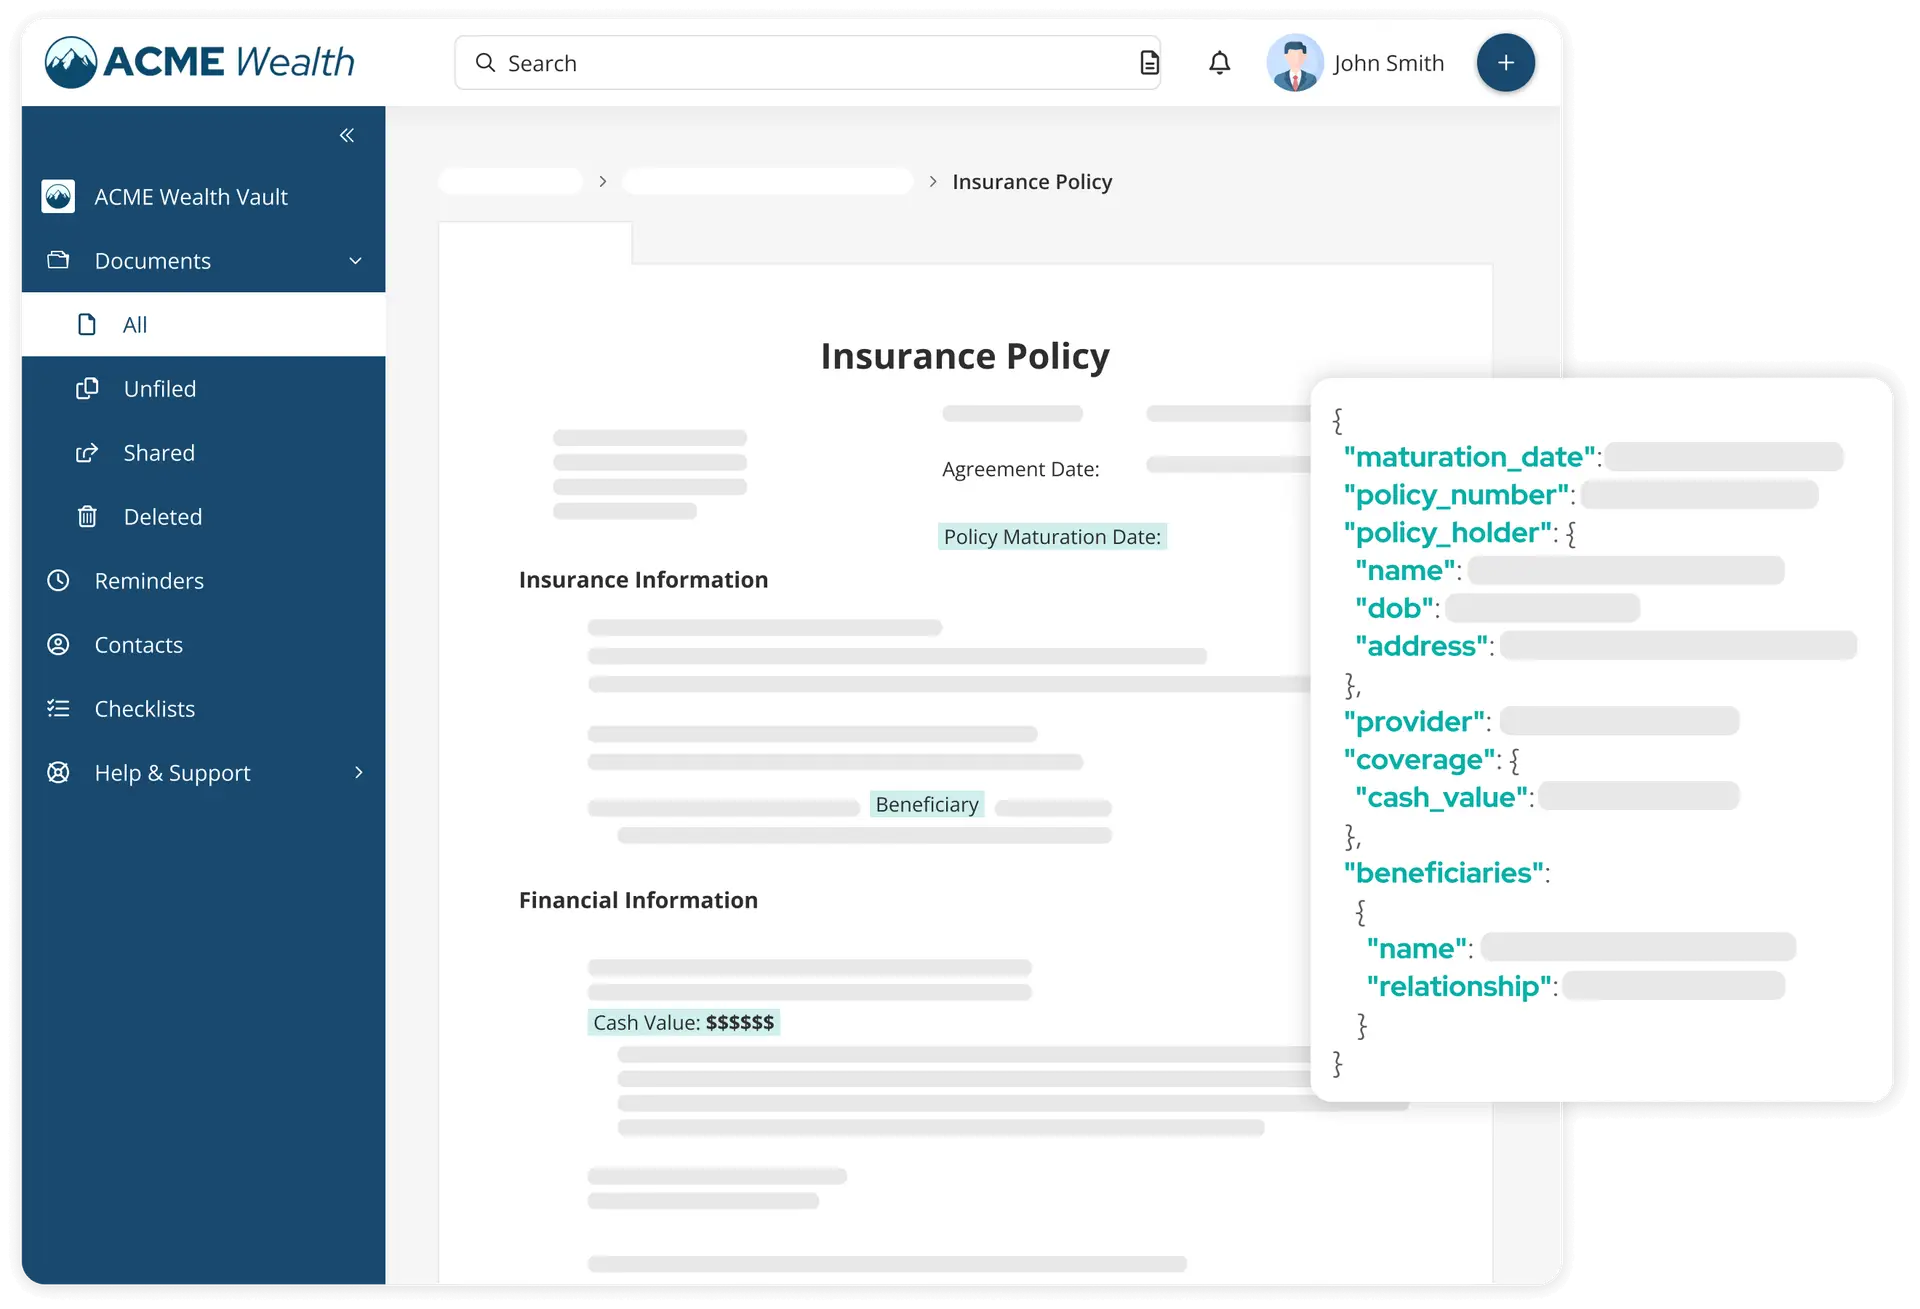Click the ACME Wealth Vault icon
1920x1309 pixels.
point(57,196)
